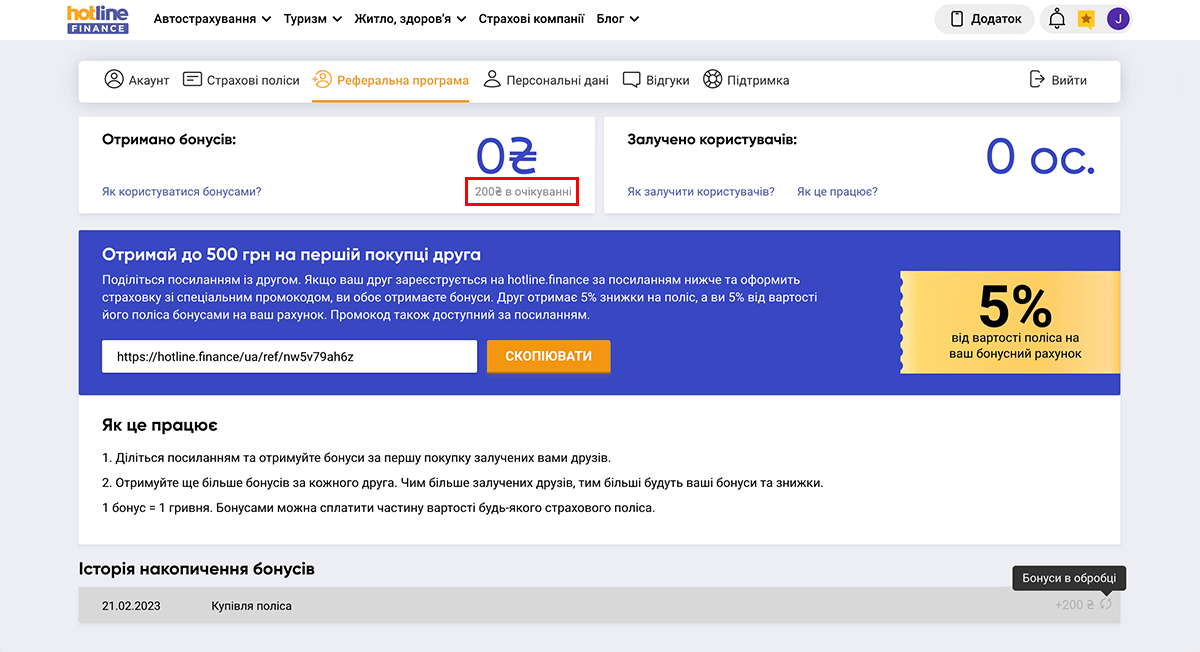Open the 'Як користуватися бонусами?' link

pyautogui.click(x=181, y=191)
